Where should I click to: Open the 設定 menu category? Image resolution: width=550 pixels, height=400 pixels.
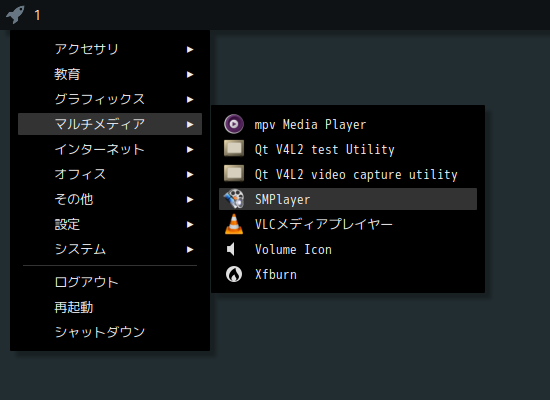(x=110, y=224)
